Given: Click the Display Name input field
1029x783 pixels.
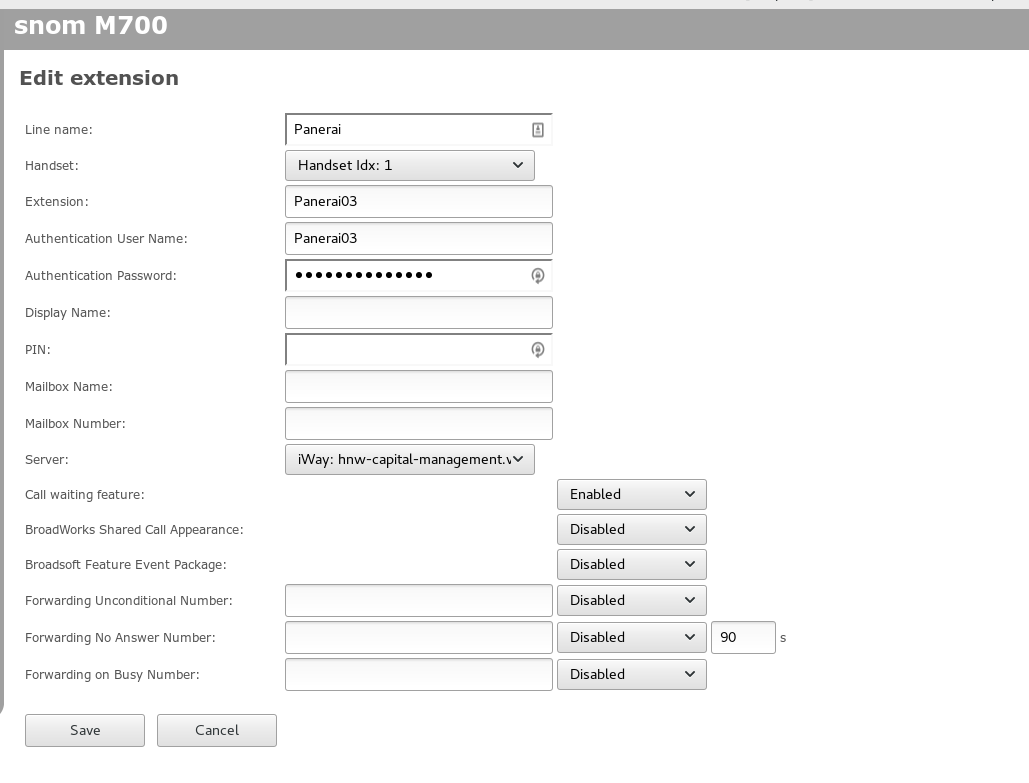Looking at the screenshot, I should (419, 312).
